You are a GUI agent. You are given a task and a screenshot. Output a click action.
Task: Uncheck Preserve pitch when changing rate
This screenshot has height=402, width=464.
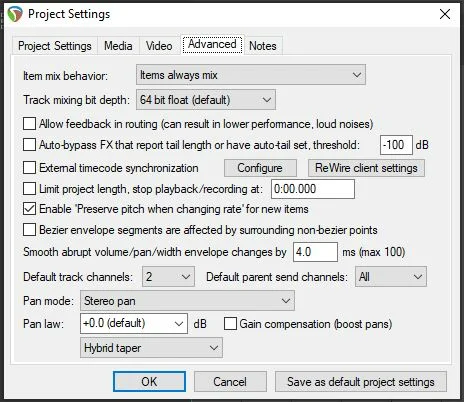[x=29, y=209]
